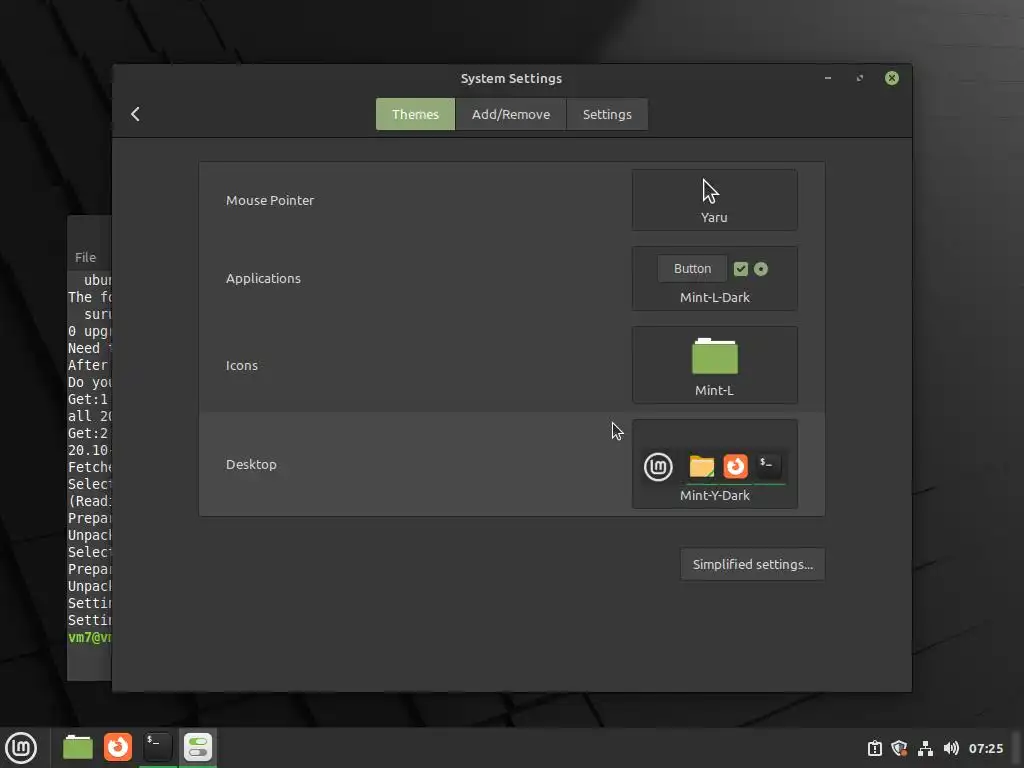The width and height of the screenshot is (1024, 768).
Task: Click the Mint logo in Desktop preview
Action: 658,467
